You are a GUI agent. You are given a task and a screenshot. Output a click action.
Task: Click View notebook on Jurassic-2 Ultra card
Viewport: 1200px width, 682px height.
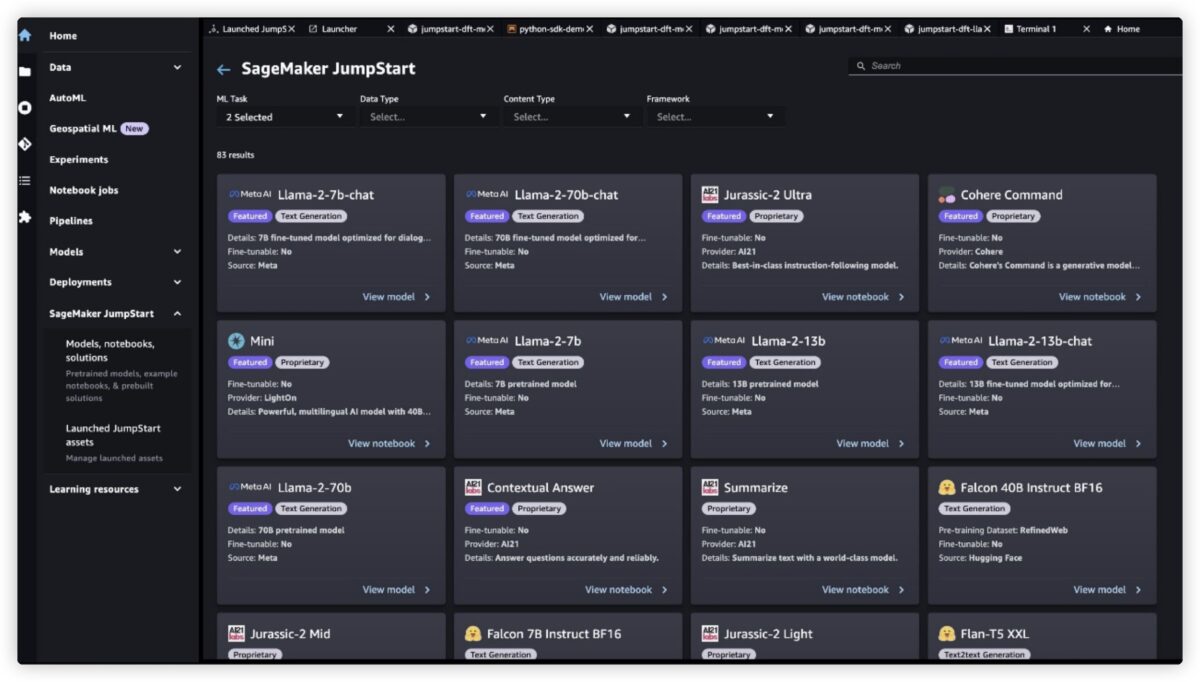point(863,297)
